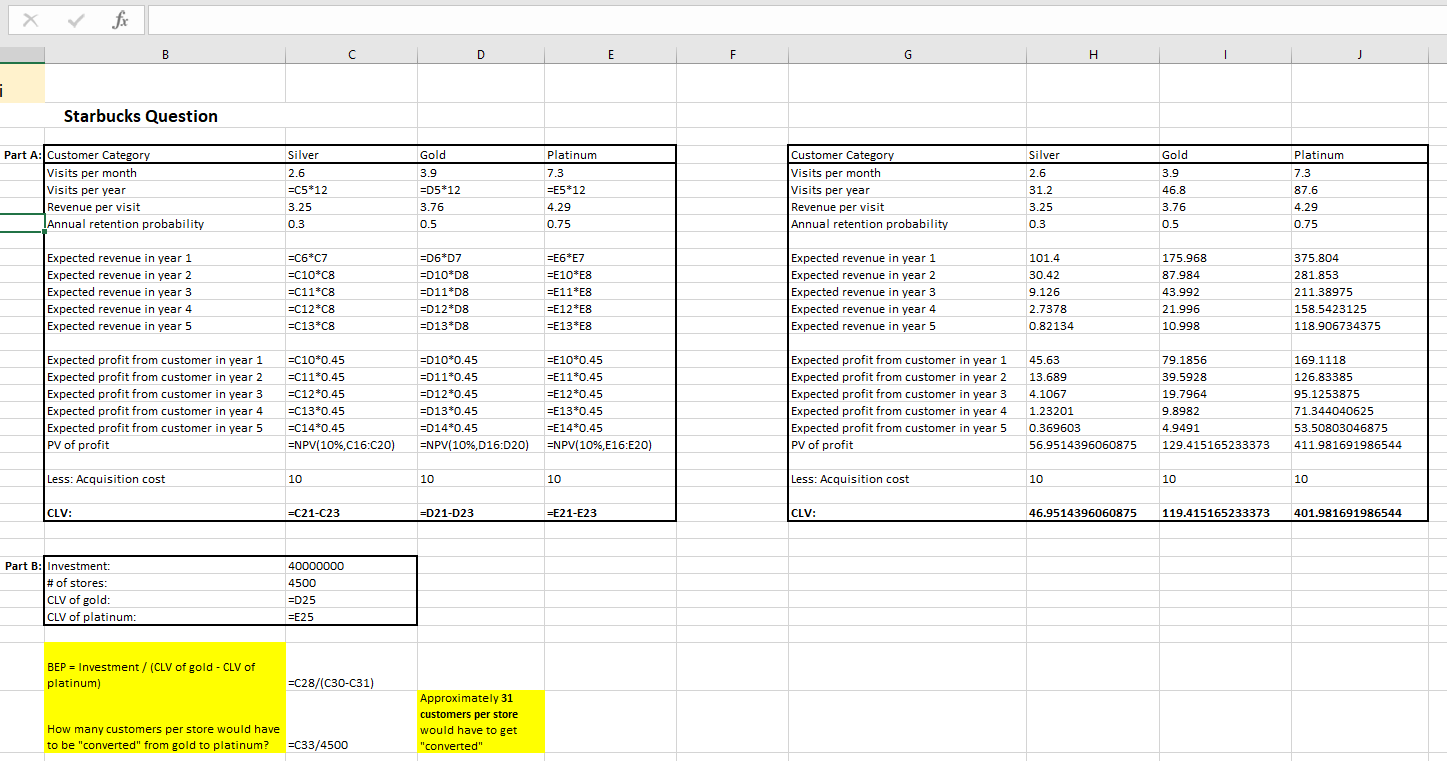Select the =NPV(10%,E16:E20) cell
This screenshot has width=1447, height=761.
coord(610,445)
